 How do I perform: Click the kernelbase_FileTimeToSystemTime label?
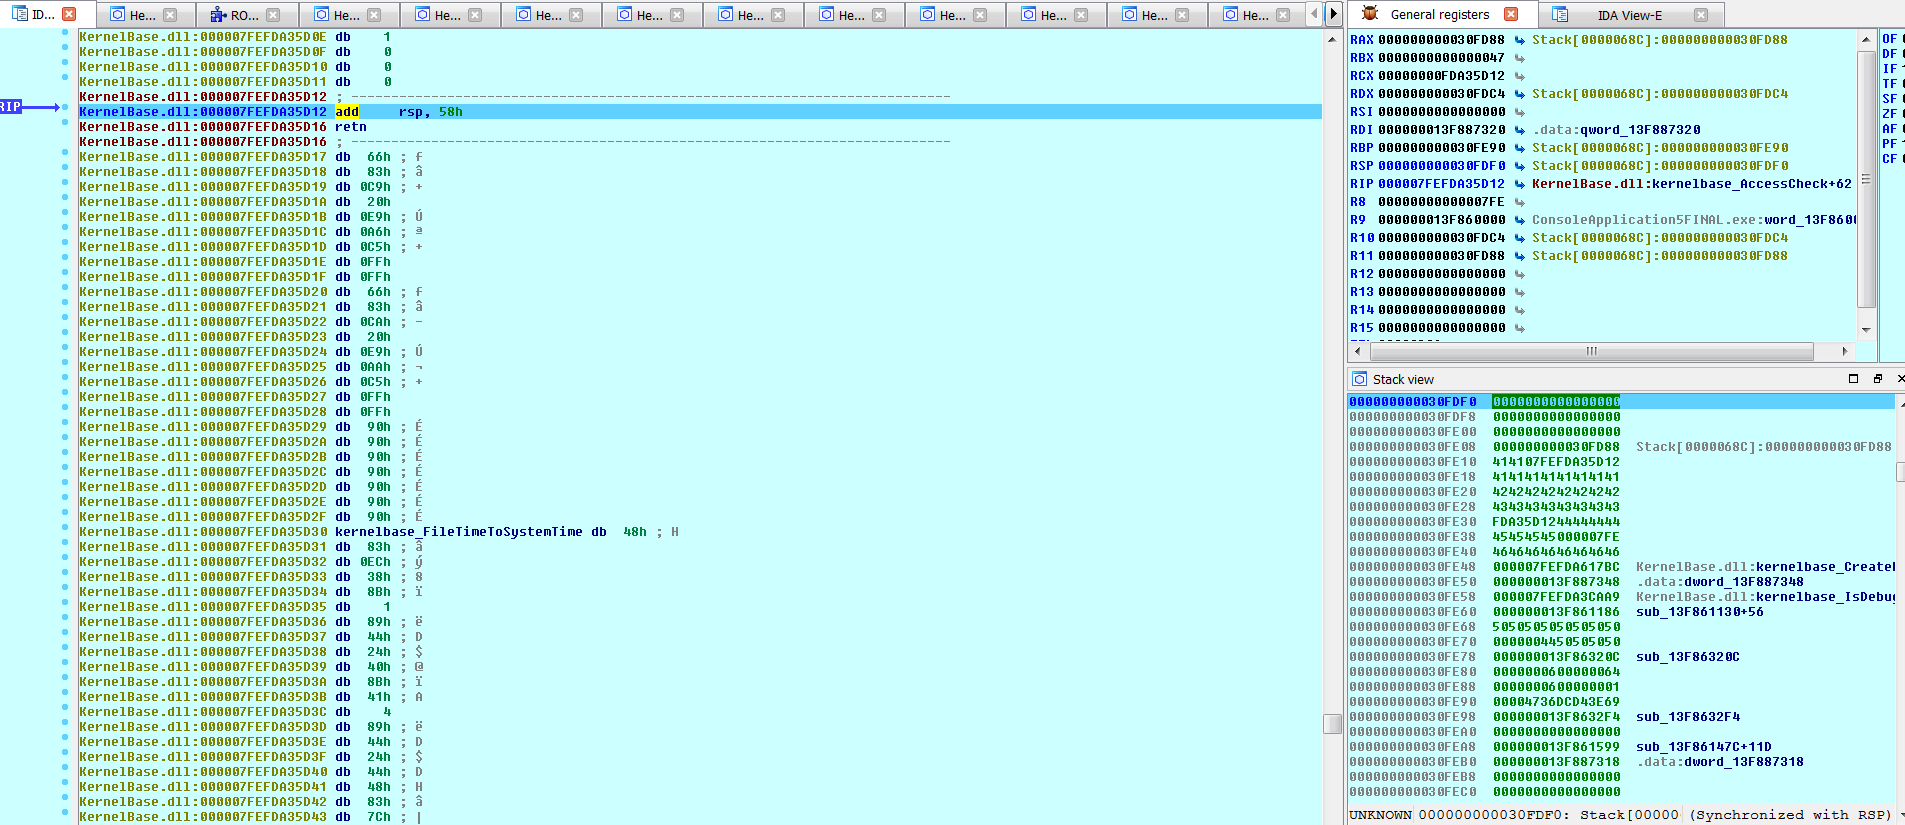(x=458, y=532)
